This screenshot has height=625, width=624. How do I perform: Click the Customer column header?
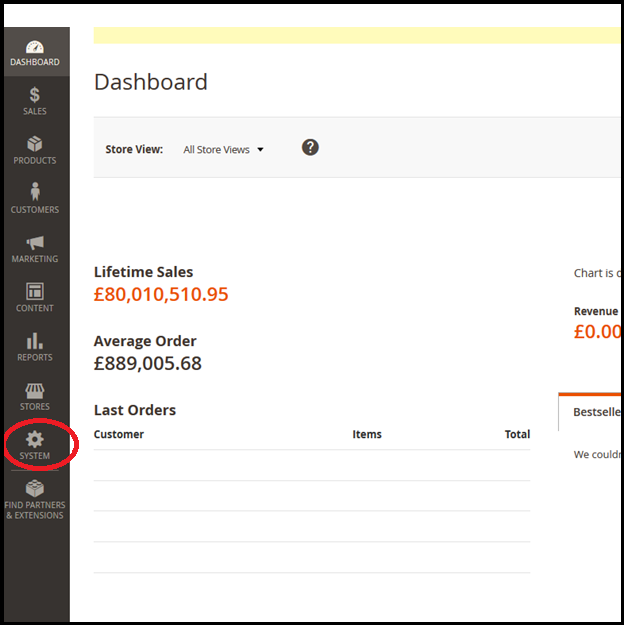point(119,434)
